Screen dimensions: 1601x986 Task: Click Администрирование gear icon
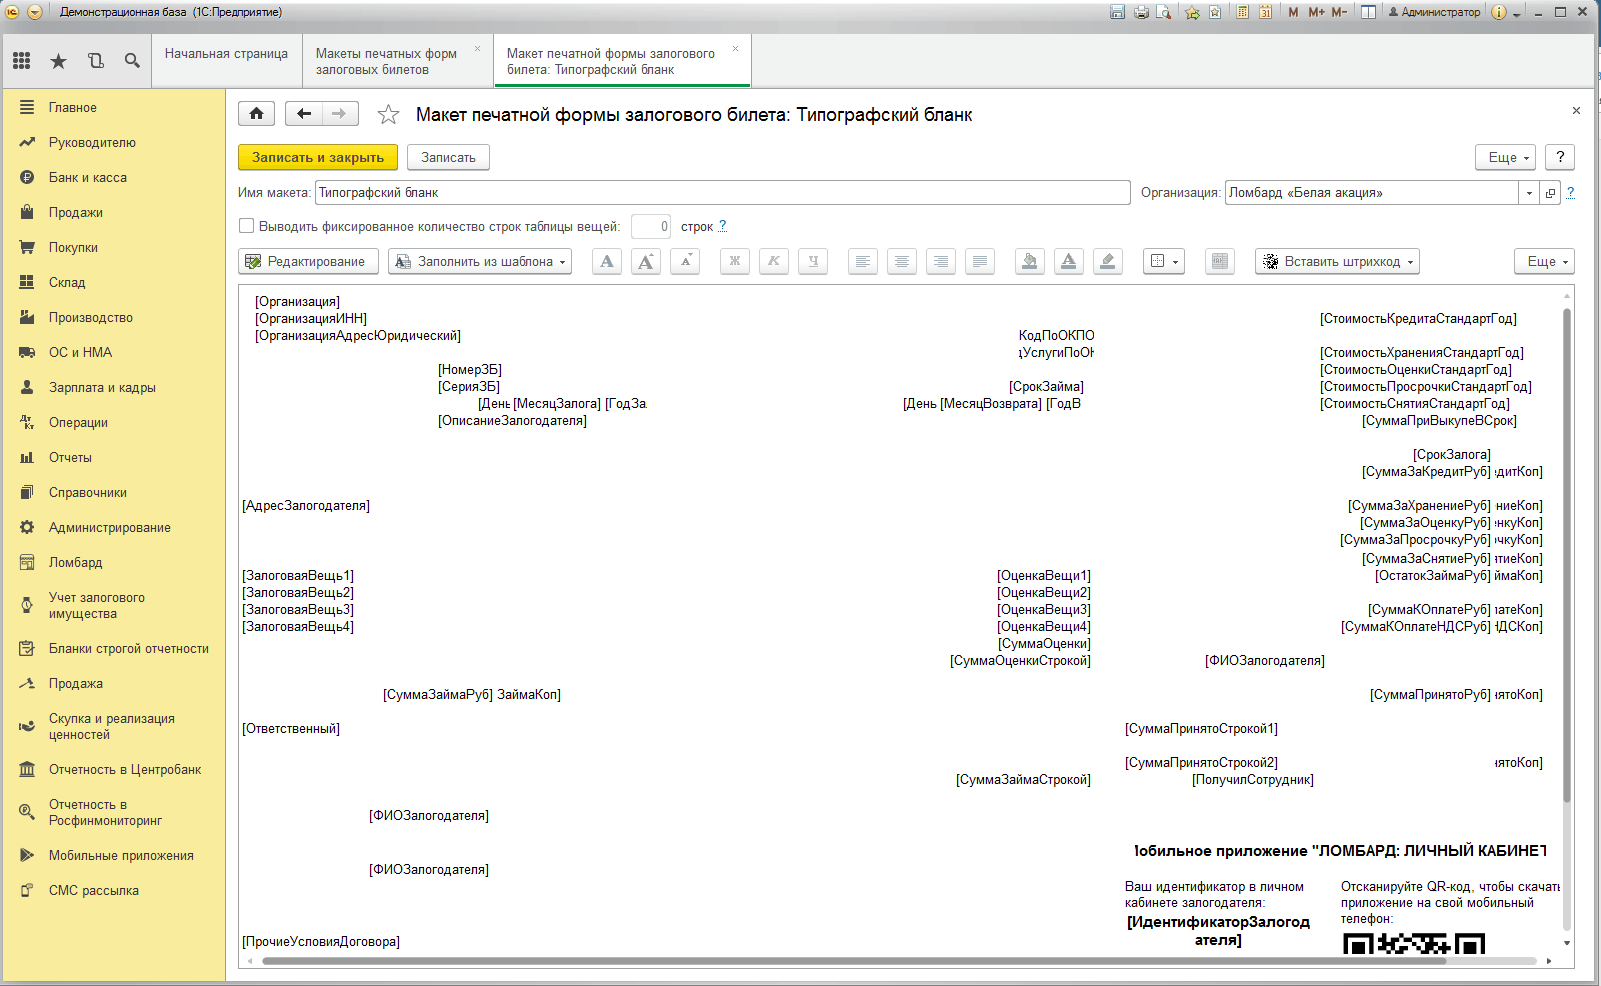coord(27,527)
